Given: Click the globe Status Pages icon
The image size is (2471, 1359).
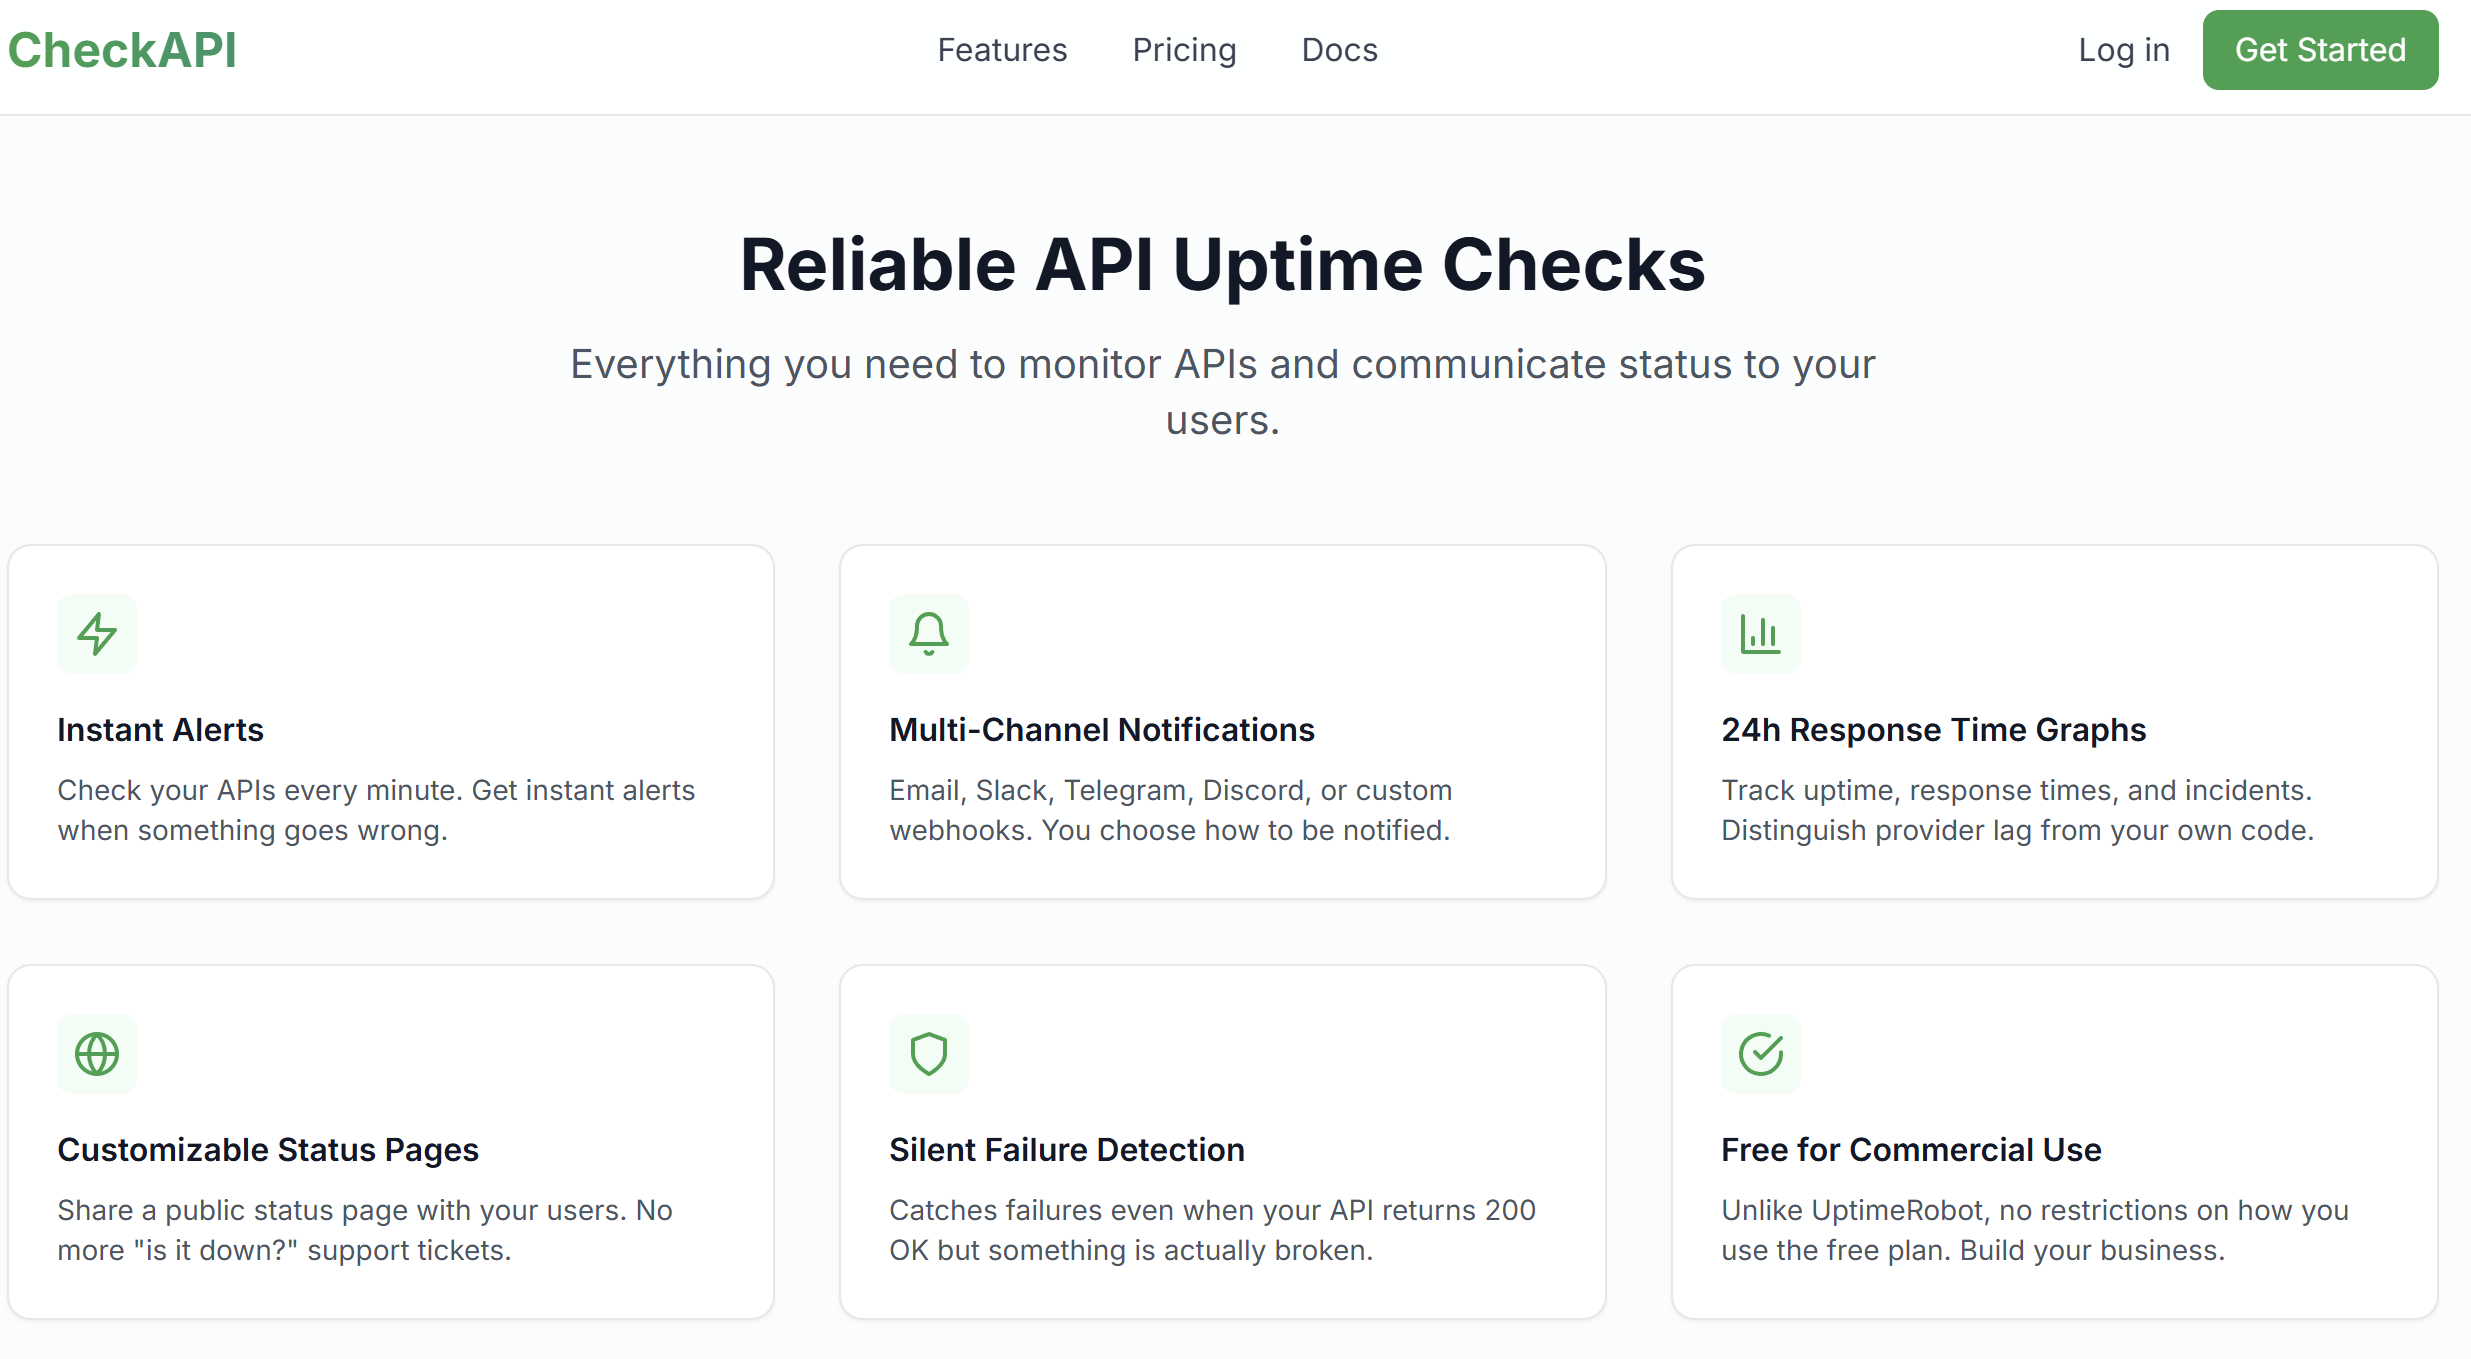Looking at the screenshot, I should (x=96, y=1053).
